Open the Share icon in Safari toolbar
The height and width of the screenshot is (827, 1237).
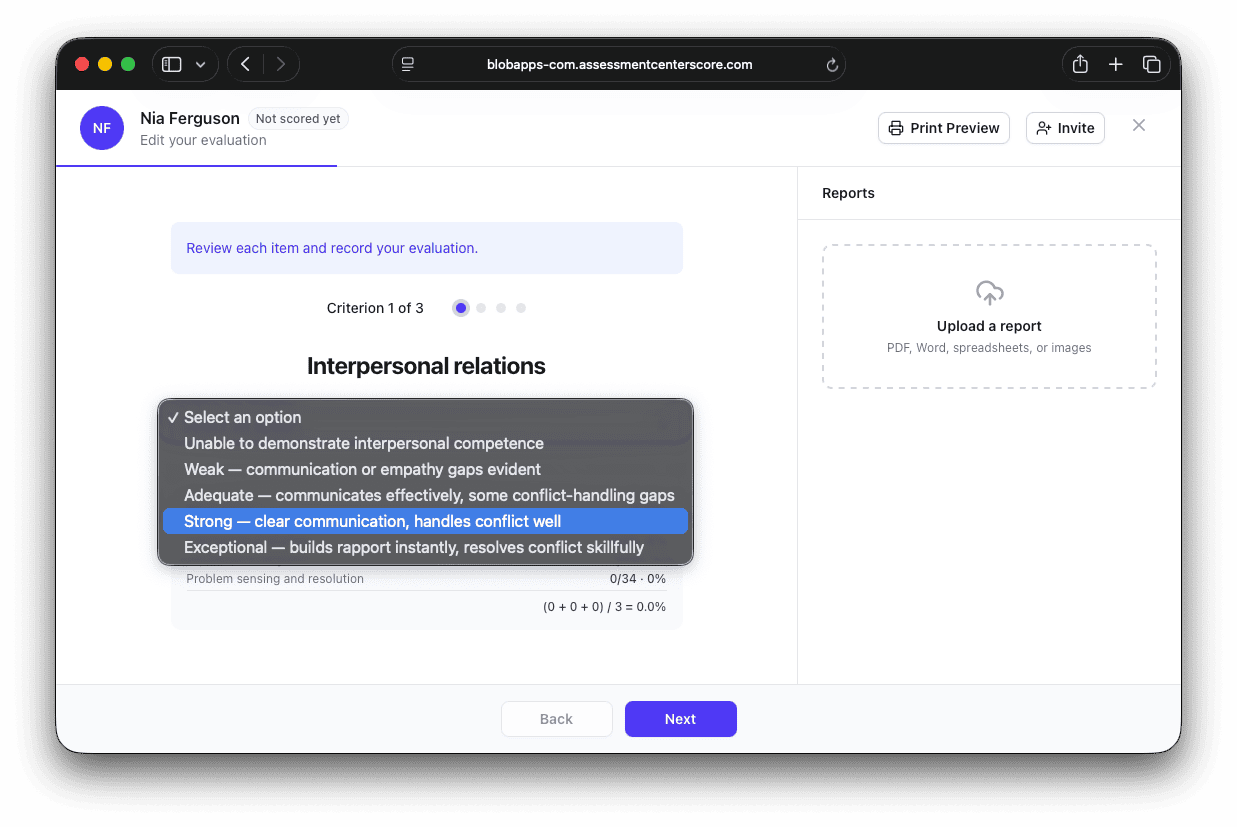click(x=1080, y=64)
